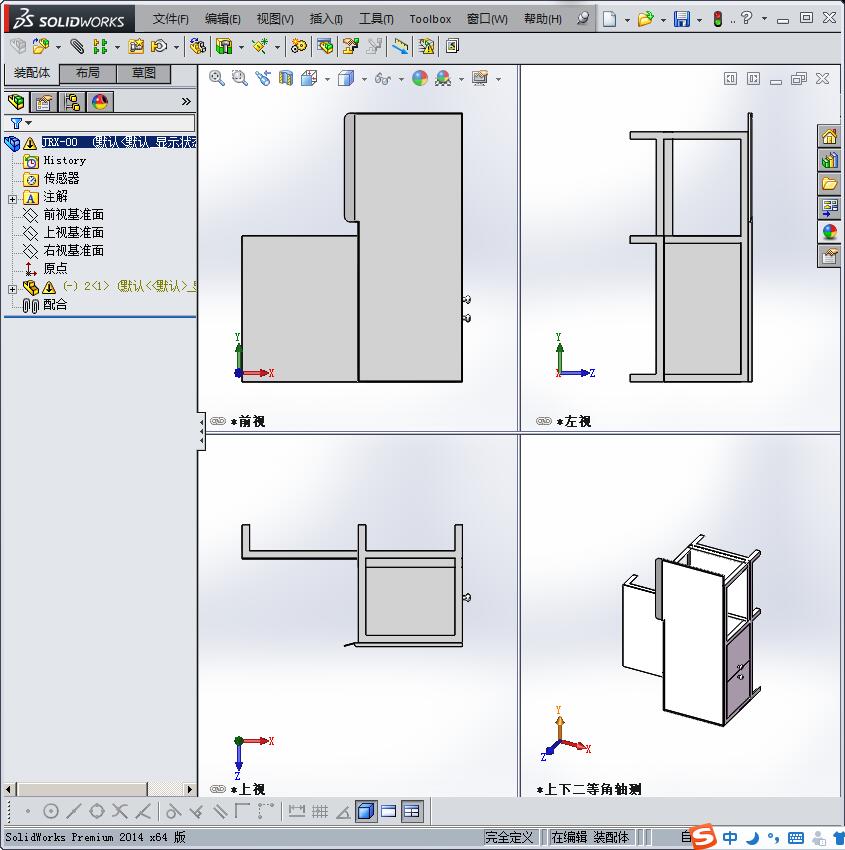Expand the 2<1> component node
This screenshot has width=845, height=850.
12,289
